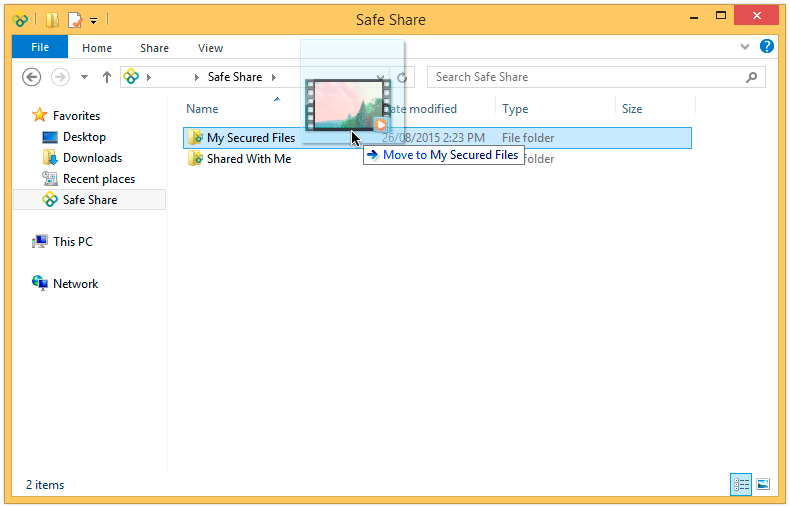Click the My Secured Files folder icon
Viewport: 790px width, 508px height.
(195, 138)
